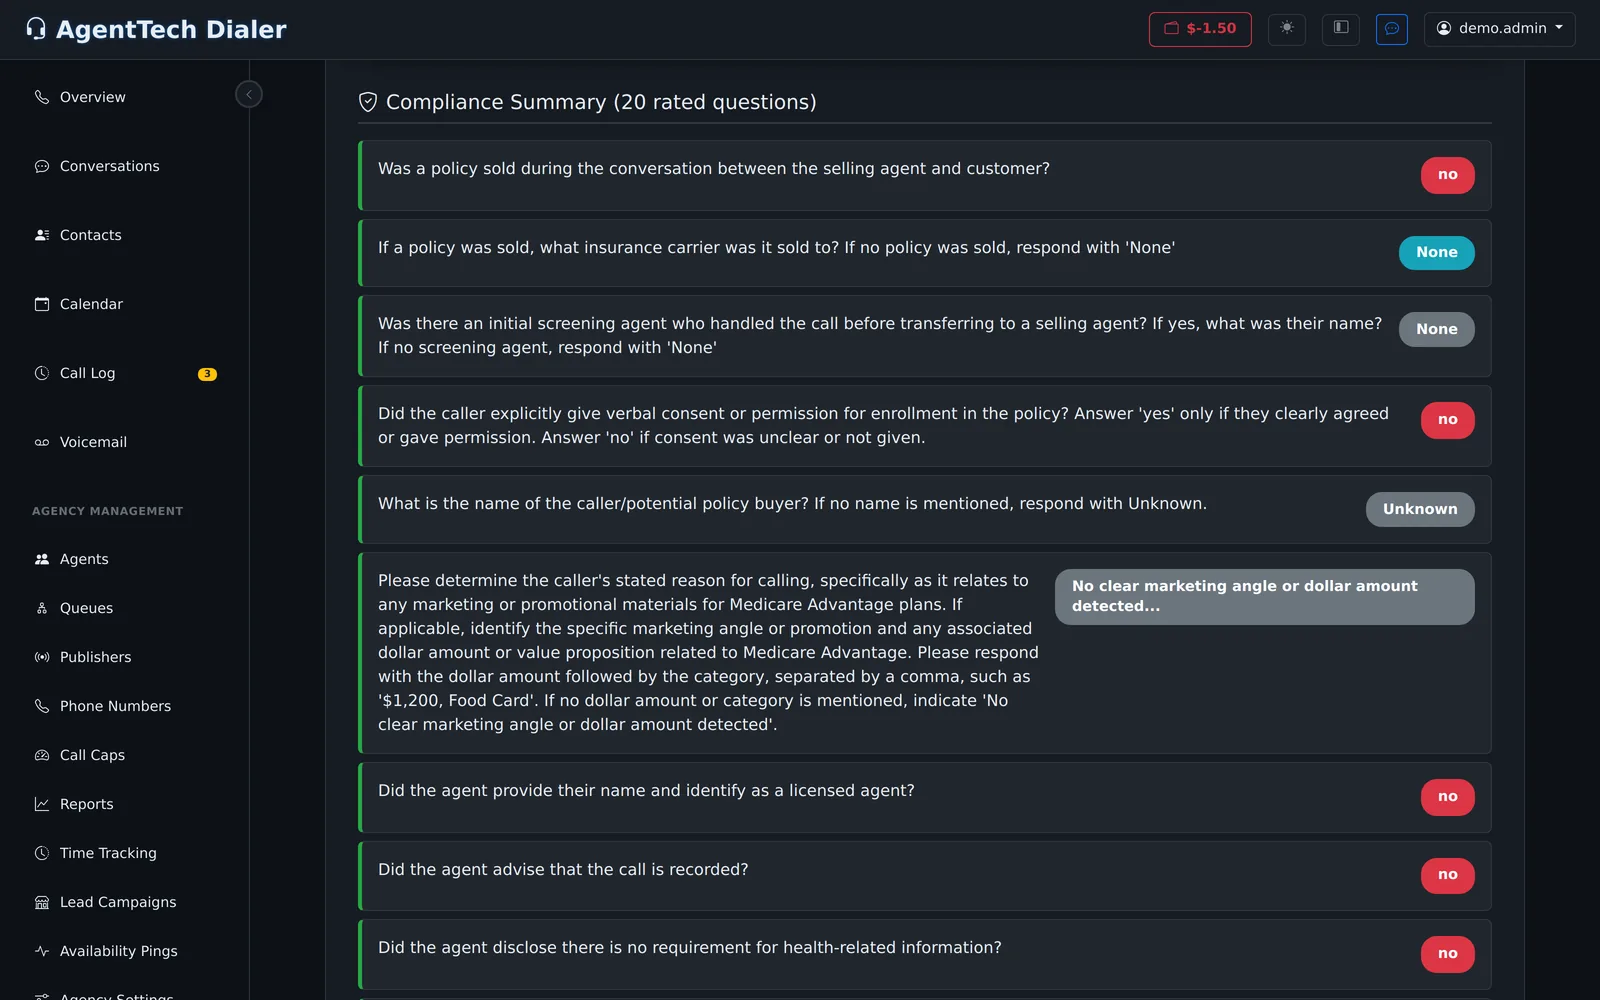This screenshot has width=1600, height=1000.
Task: Click the 'no' badge for policy sold question
Action: tap(1447, 175)
